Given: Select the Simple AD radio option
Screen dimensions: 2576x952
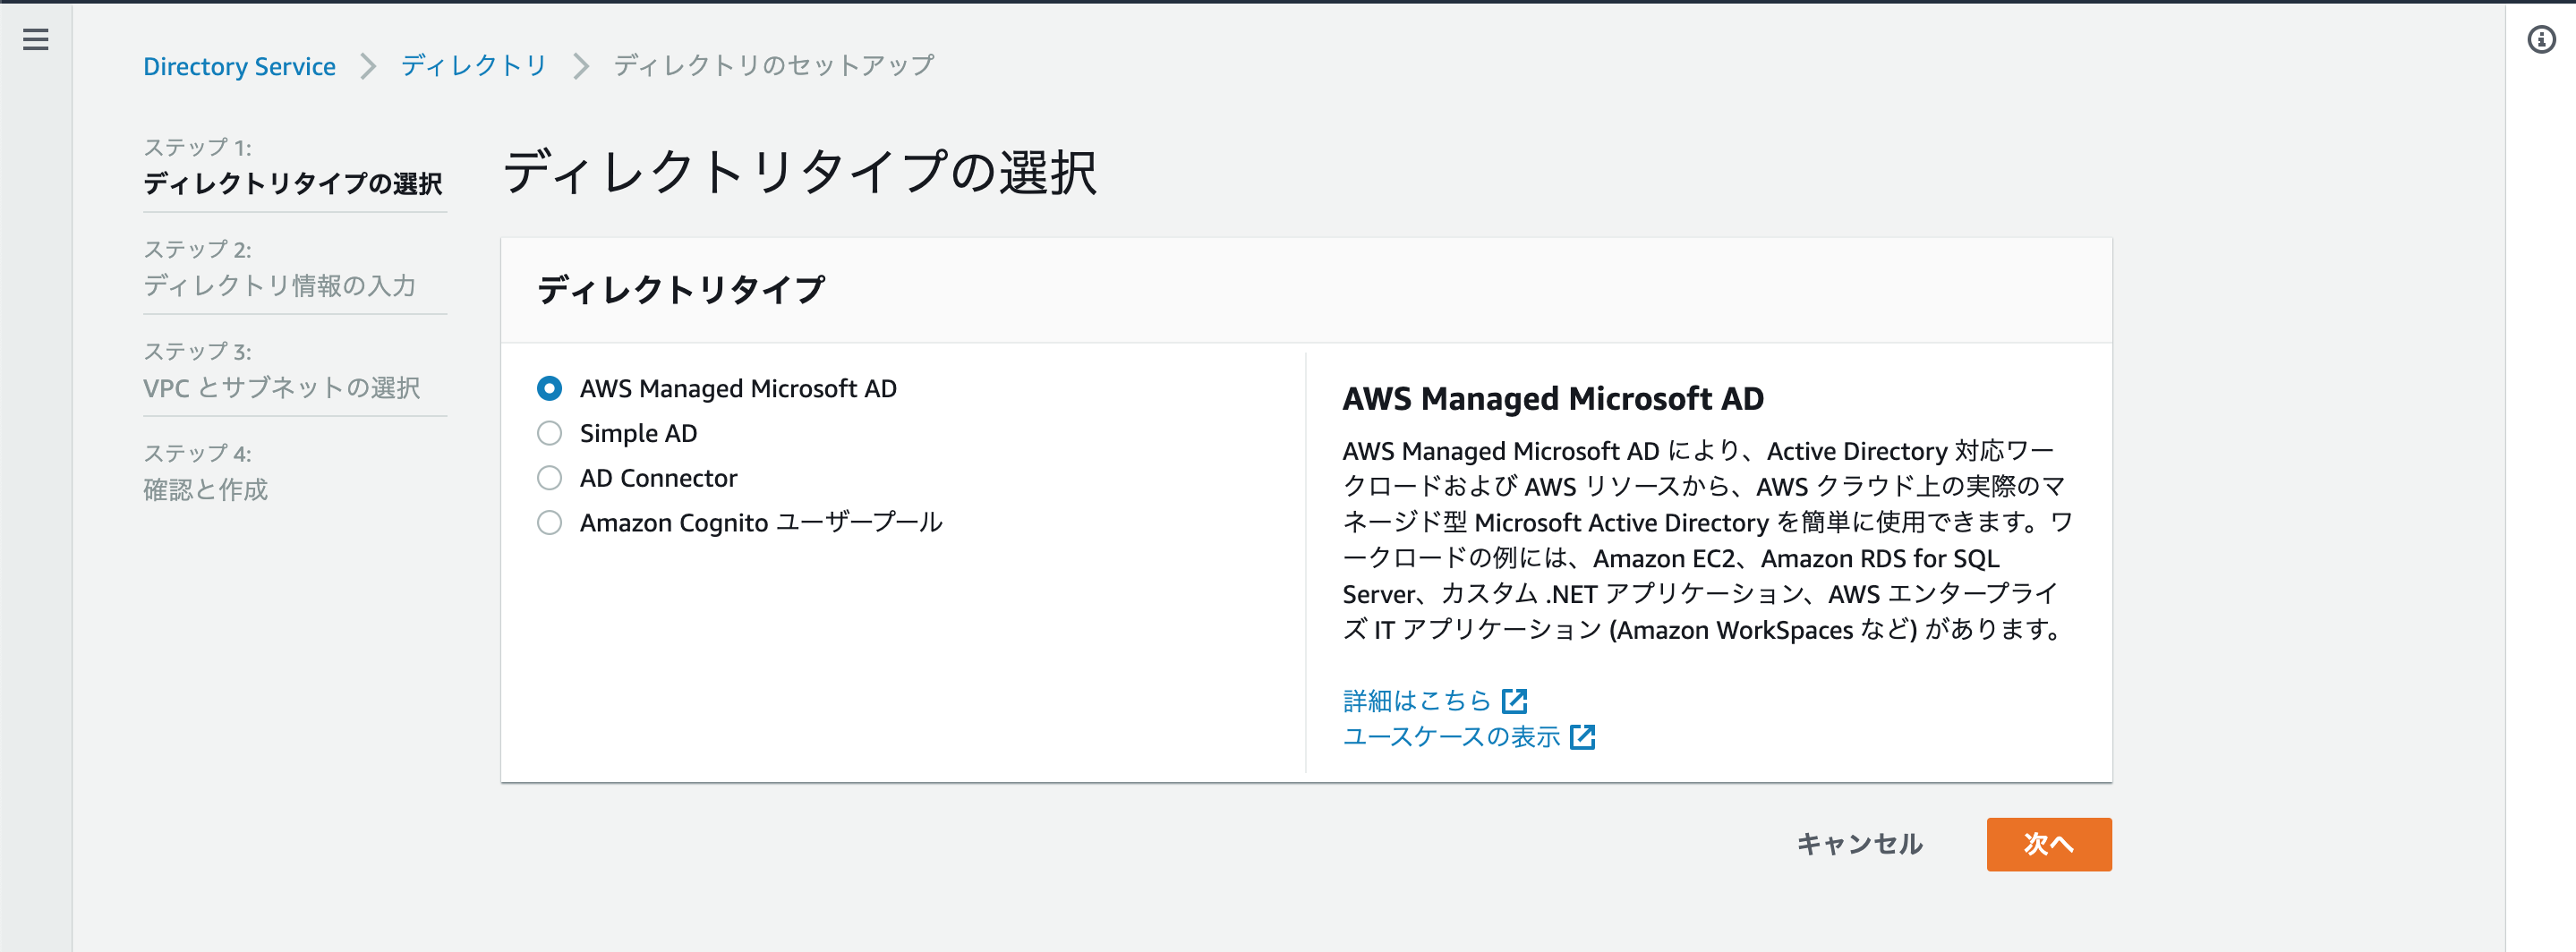Looking at the screenshot, I should 549,433.
